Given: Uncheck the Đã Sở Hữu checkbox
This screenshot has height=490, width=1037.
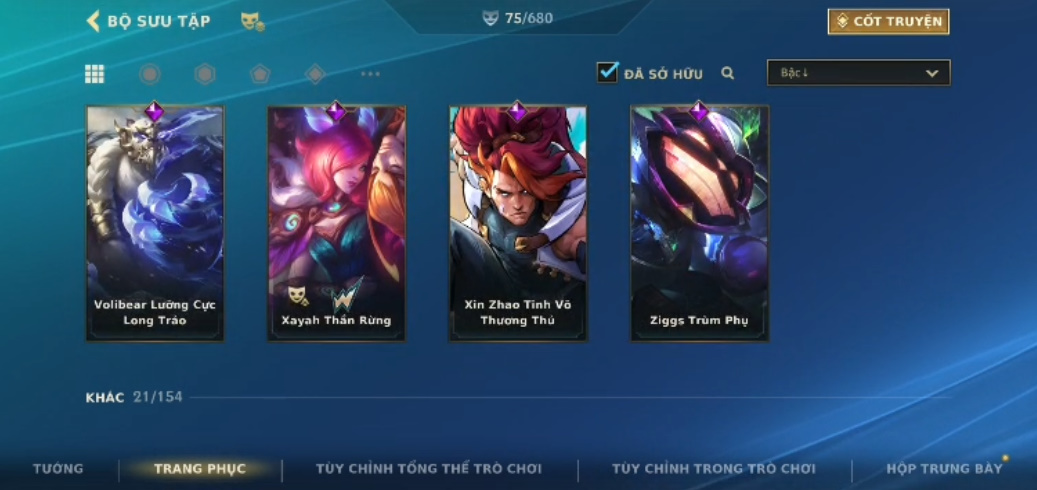Looking at the screenshot, I should [x=607, y=73].
